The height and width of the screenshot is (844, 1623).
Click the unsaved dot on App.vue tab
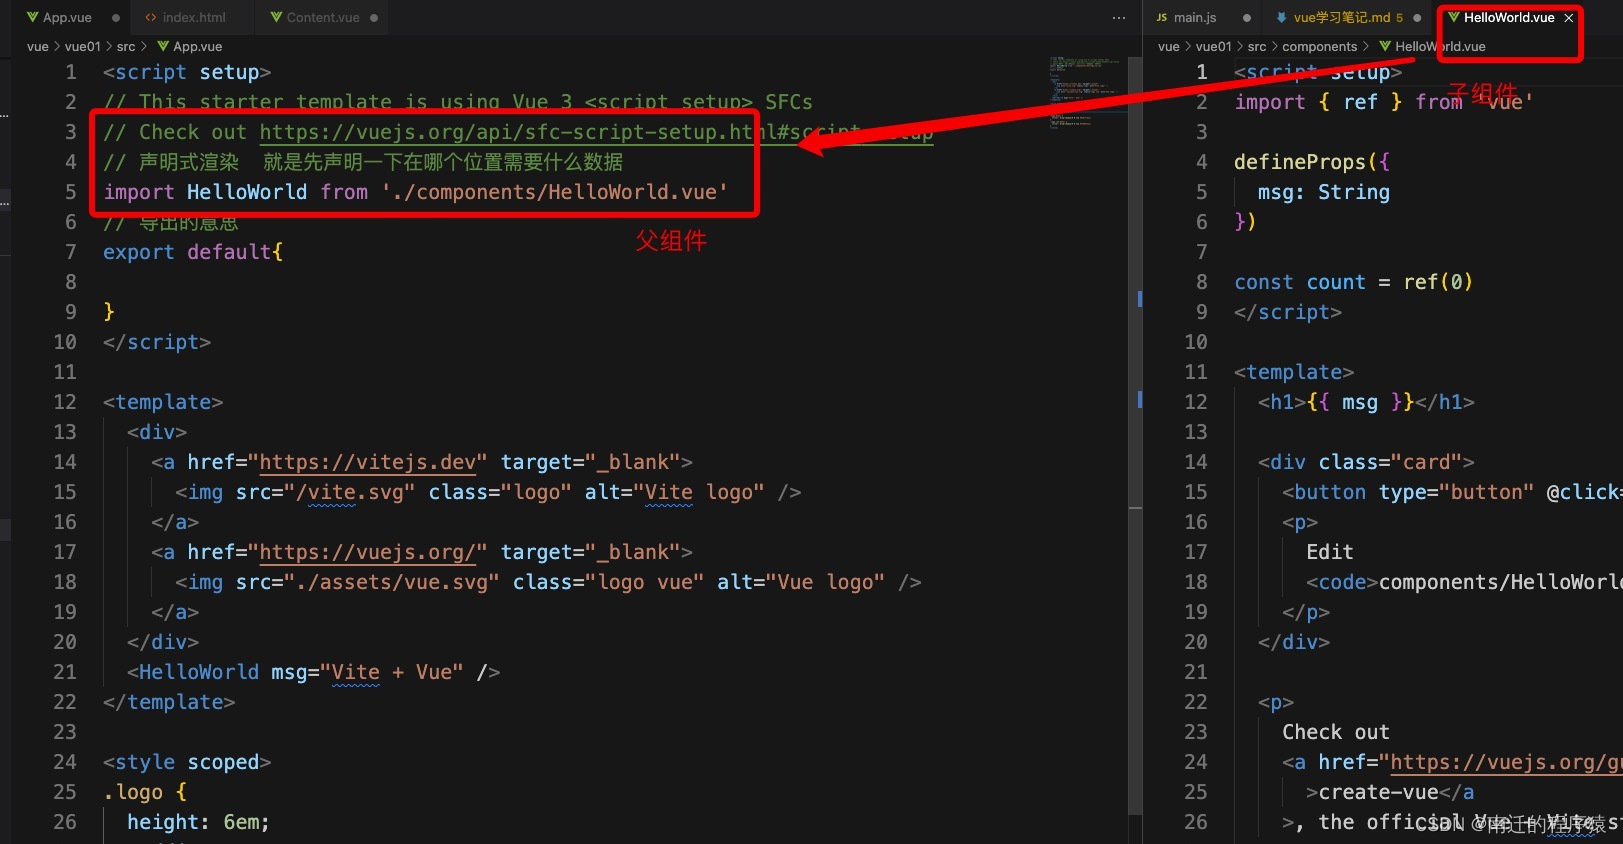(116, 18)
